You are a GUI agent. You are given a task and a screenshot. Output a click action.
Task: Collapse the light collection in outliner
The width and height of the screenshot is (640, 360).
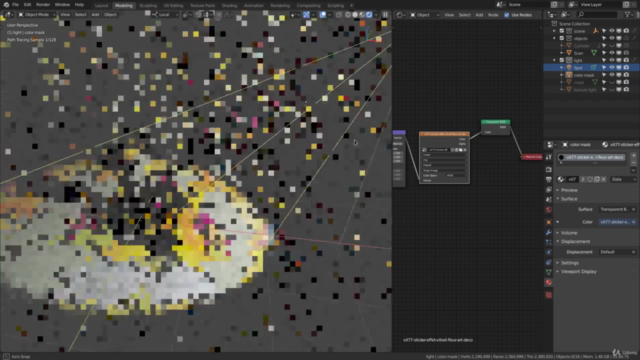554,60
